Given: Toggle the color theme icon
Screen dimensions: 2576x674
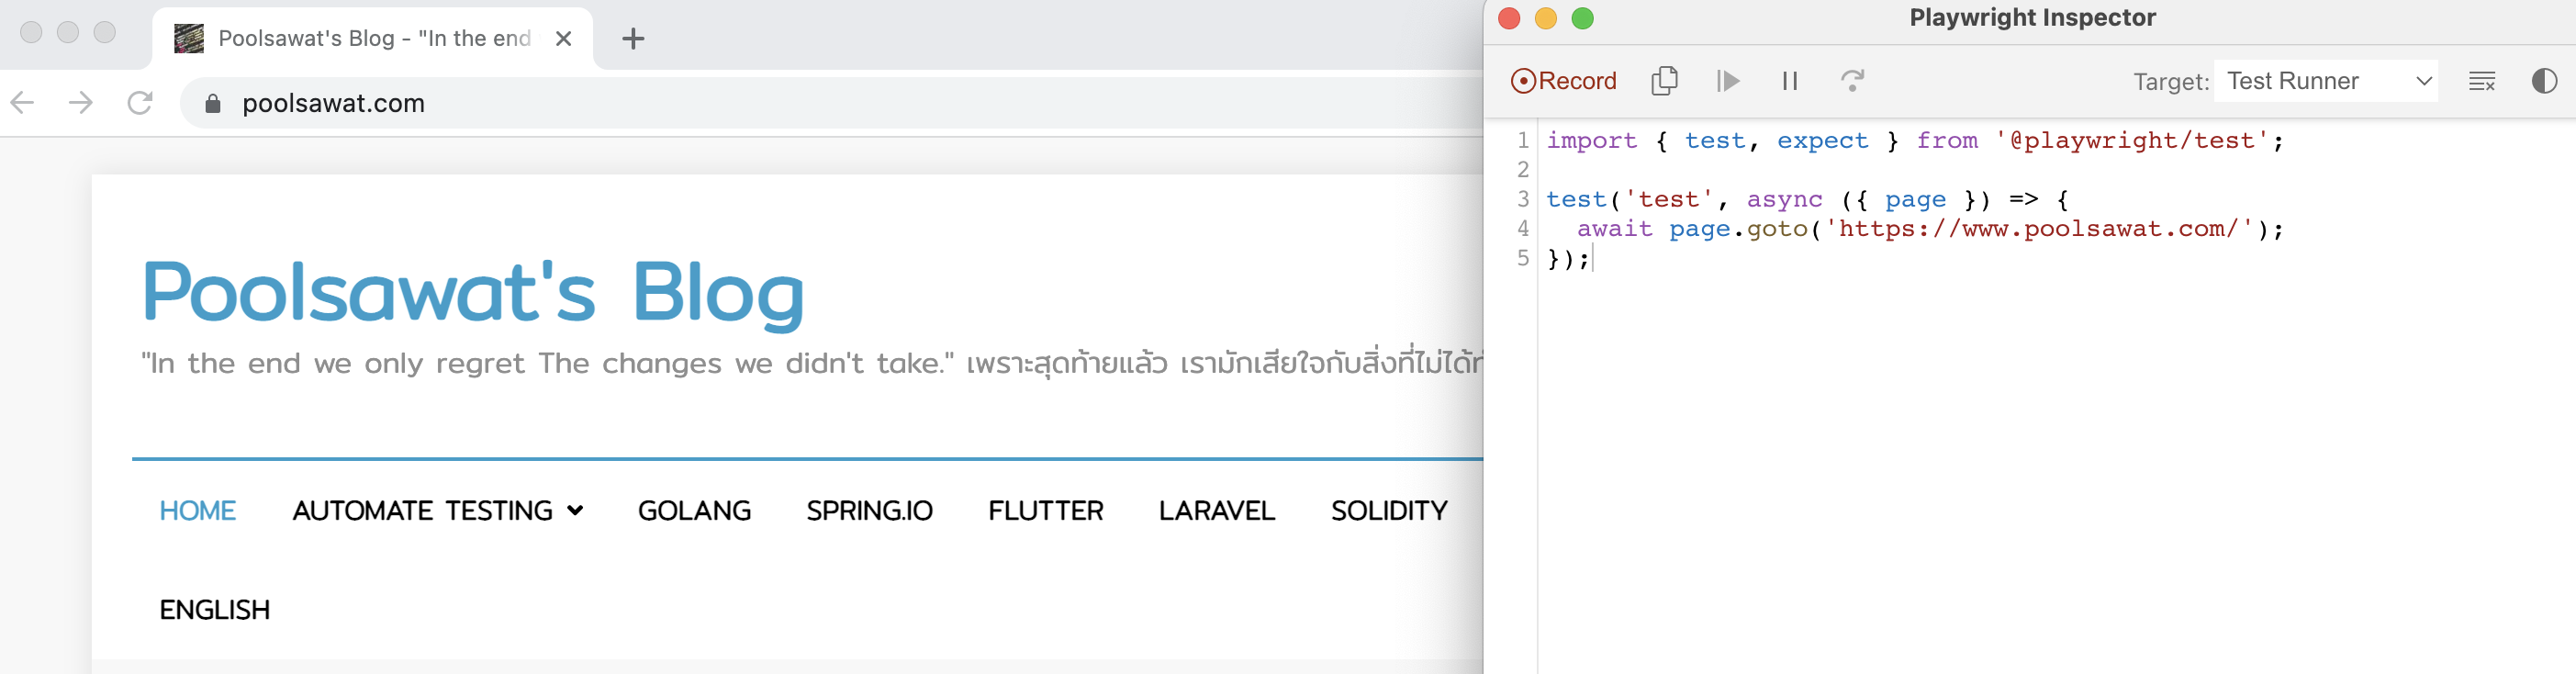Looking at the screenshot, I should point(2543,81).
